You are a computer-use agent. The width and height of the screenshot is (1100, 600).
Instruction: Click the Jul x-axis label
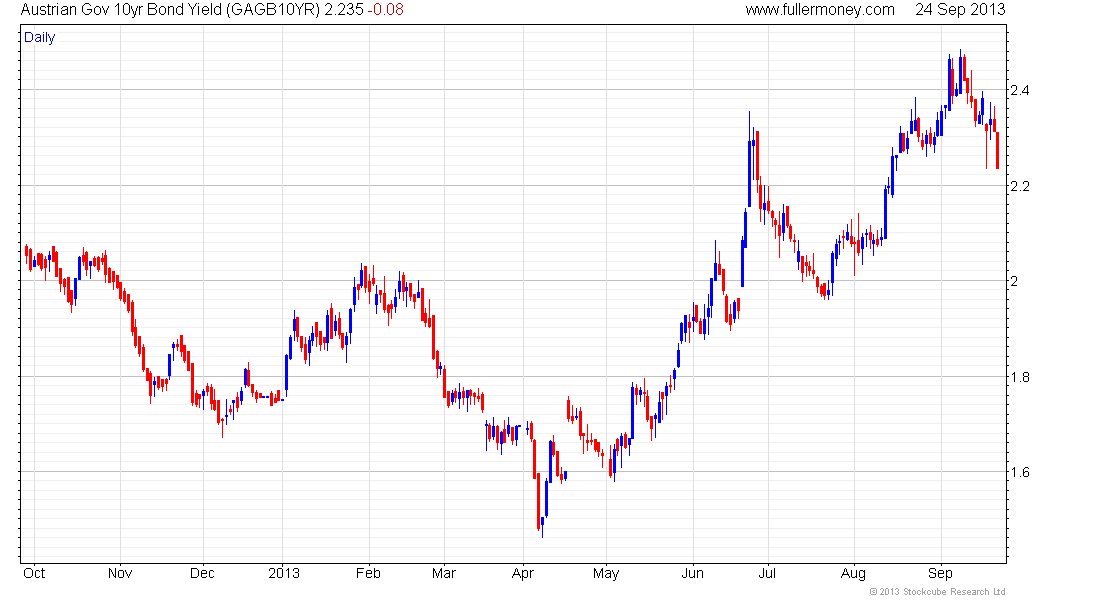pyautogui.click(x=767, y=573)
